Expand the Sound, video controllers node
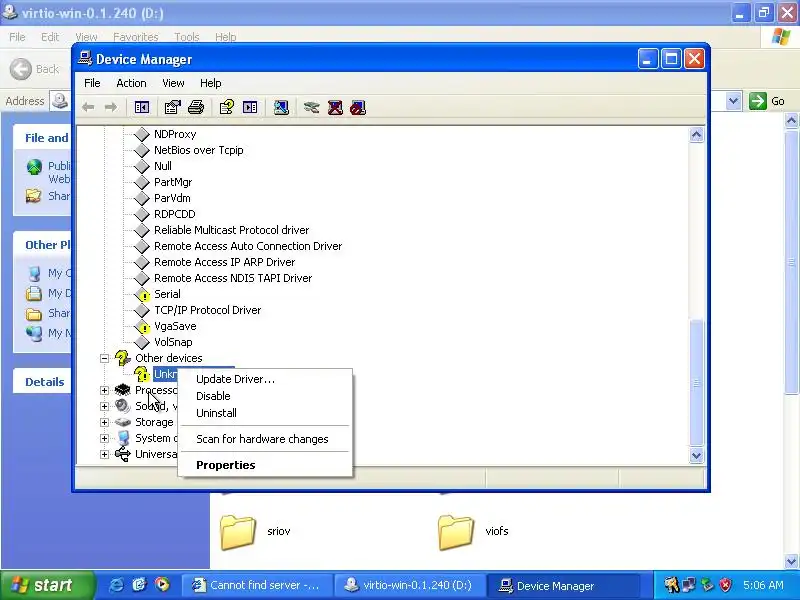This screenshot has height=600, width=800. coord(104,406)
